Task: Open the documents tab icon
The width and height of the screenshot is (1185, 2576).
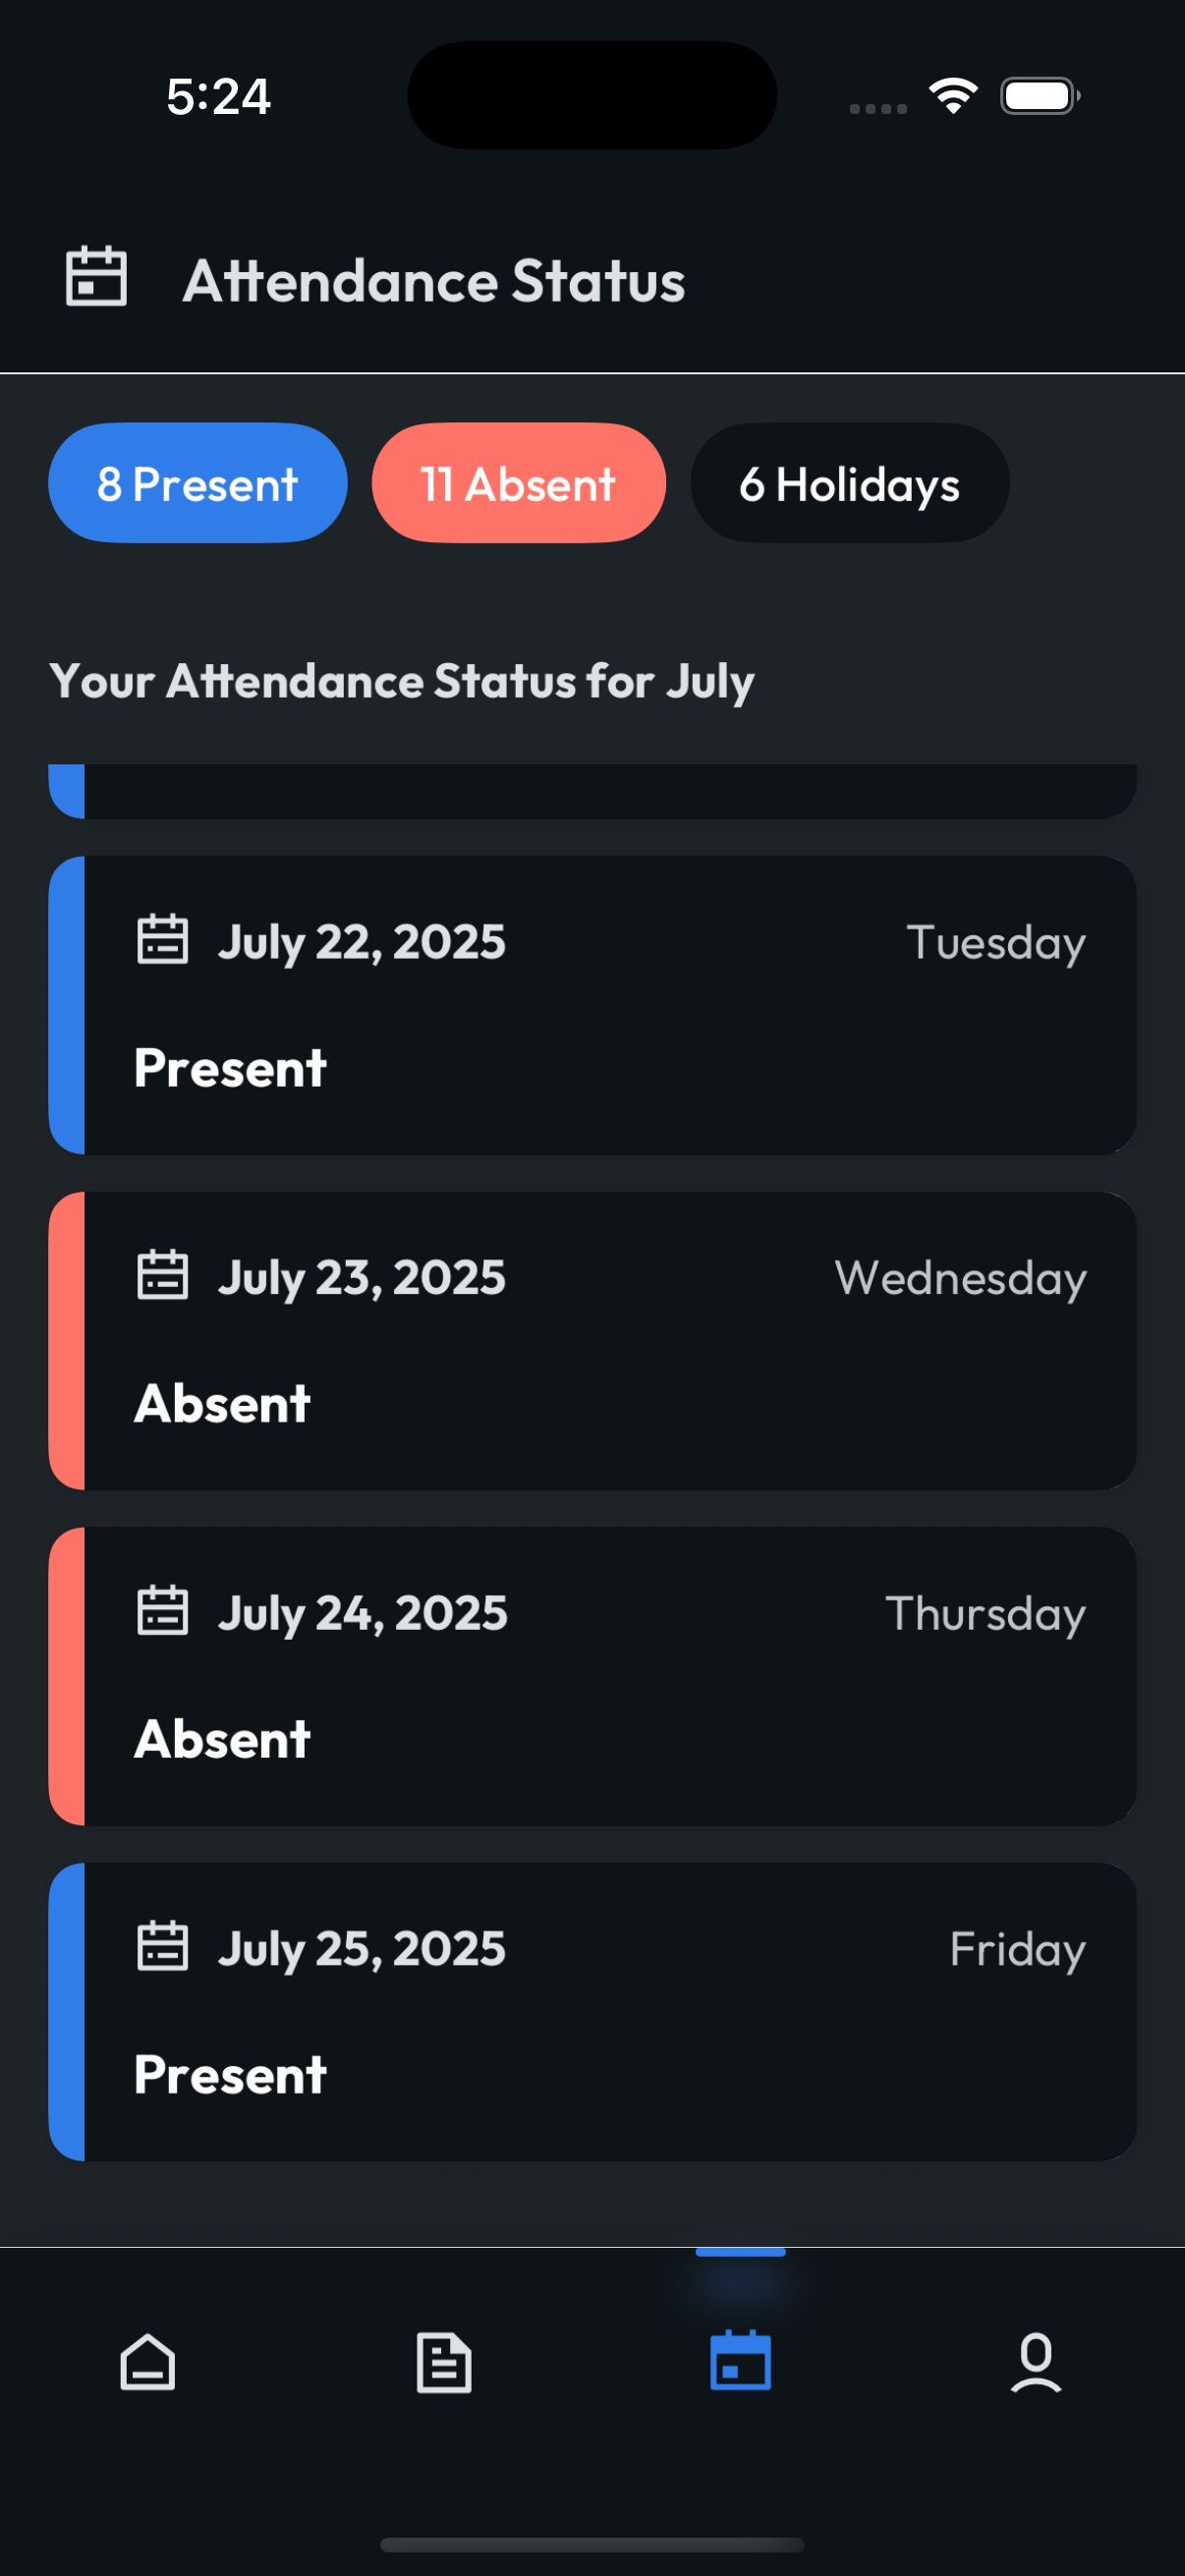Action: pyautogui.click(x=444, y=2362)
